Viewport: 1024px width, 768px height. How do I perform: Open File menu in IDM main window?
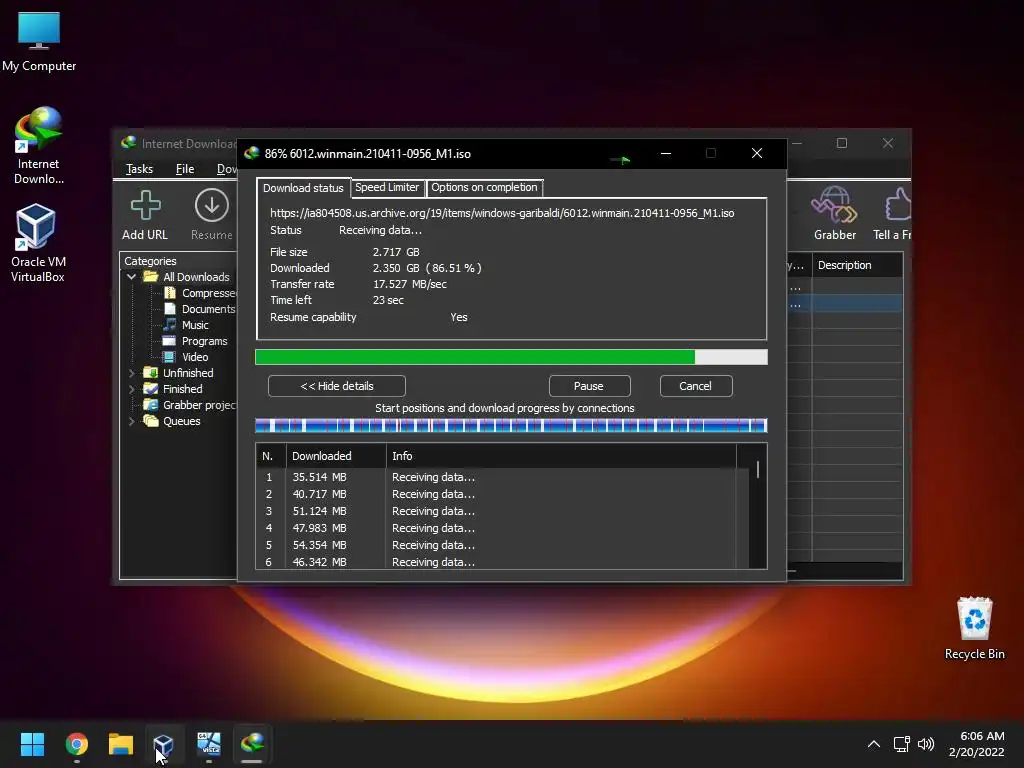185,169
